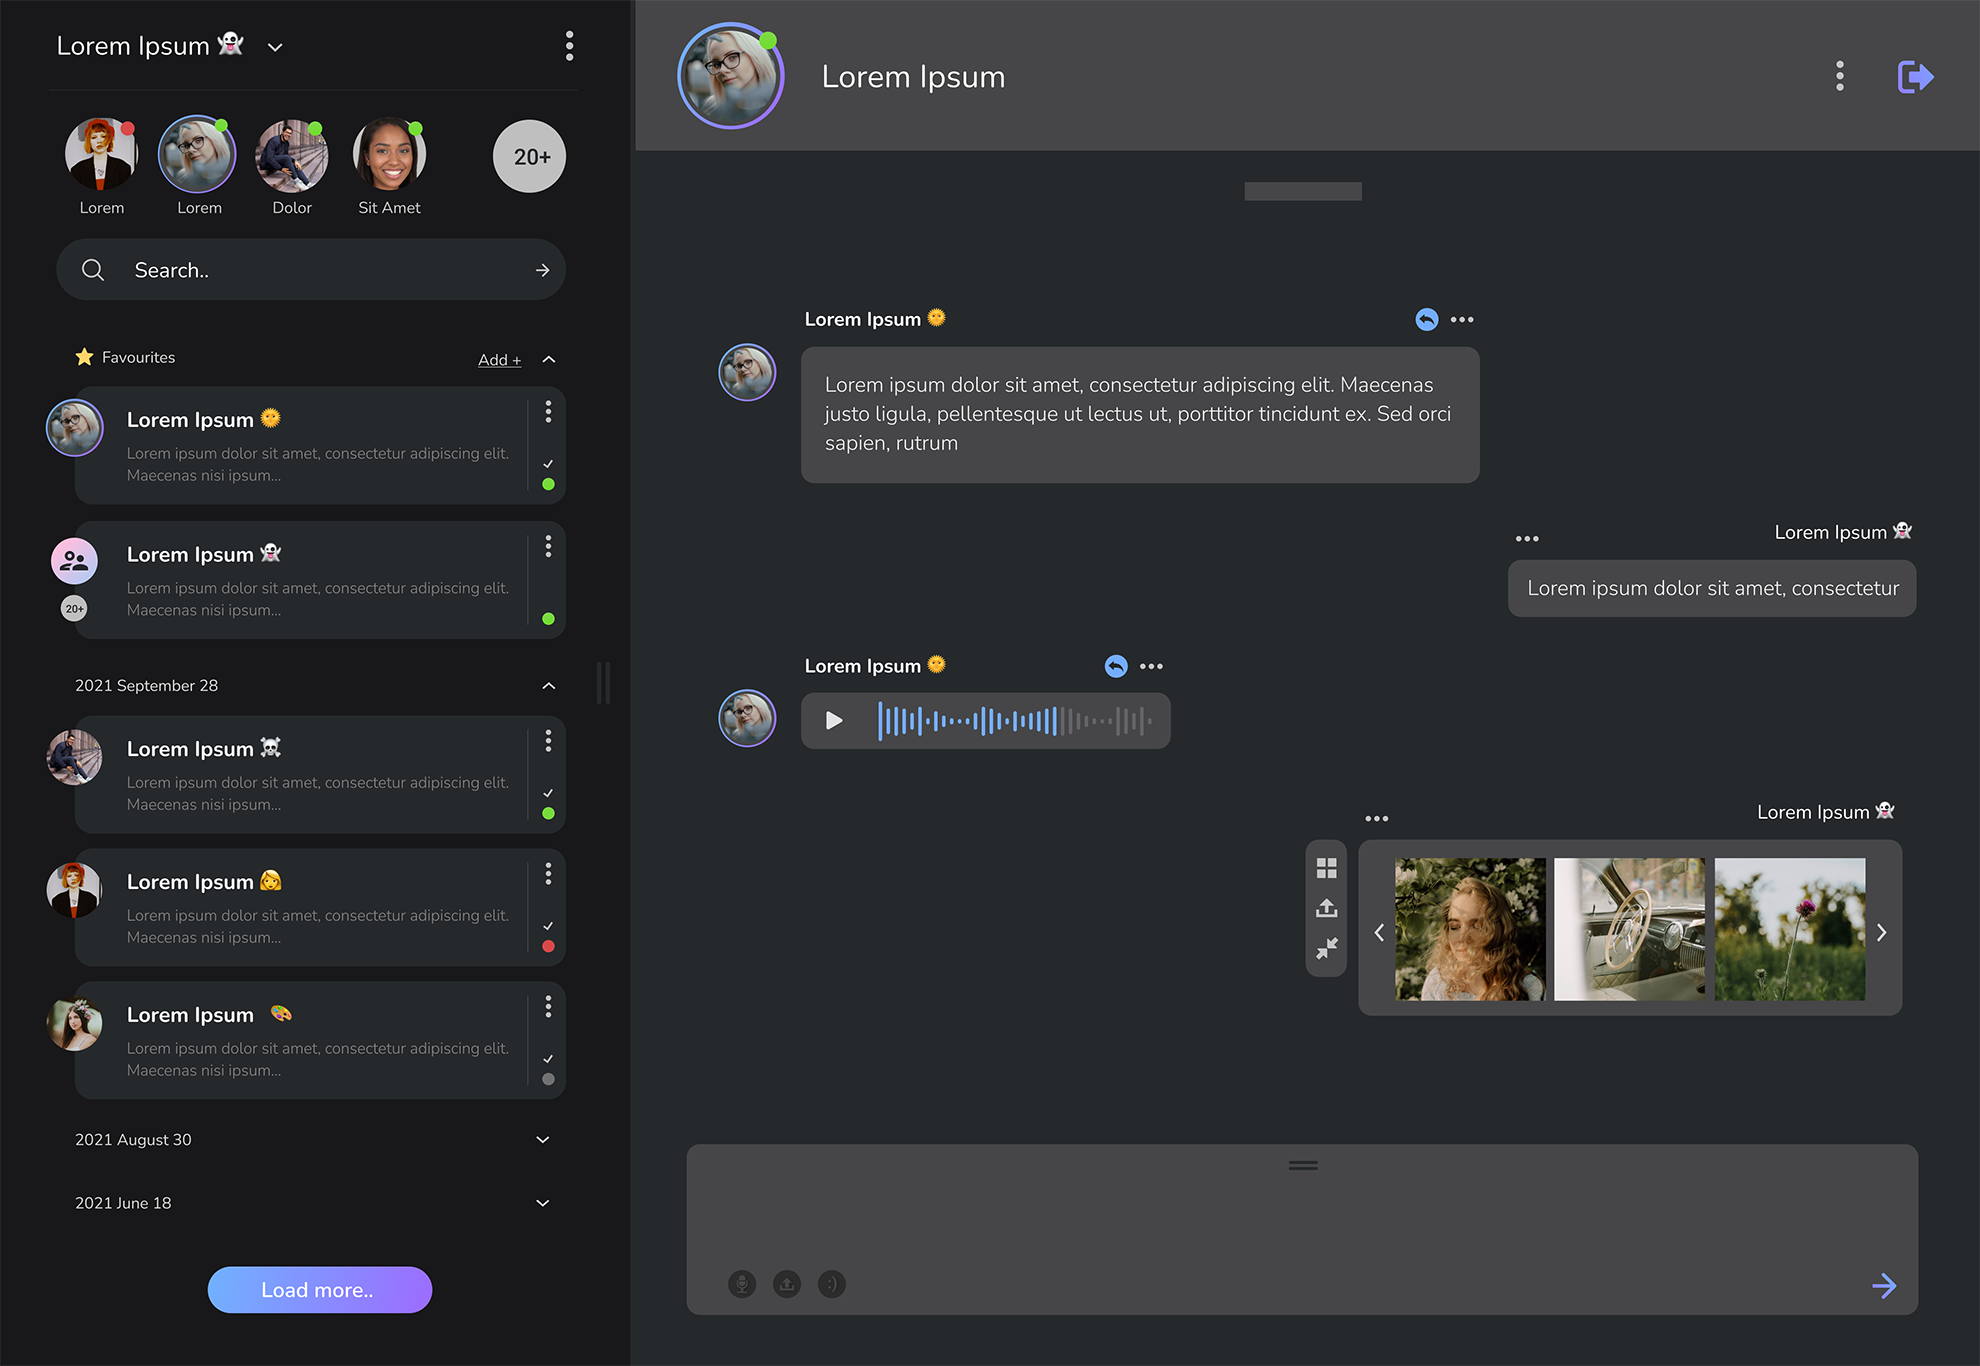Click the upload icon in message composer

point(787,1284)
